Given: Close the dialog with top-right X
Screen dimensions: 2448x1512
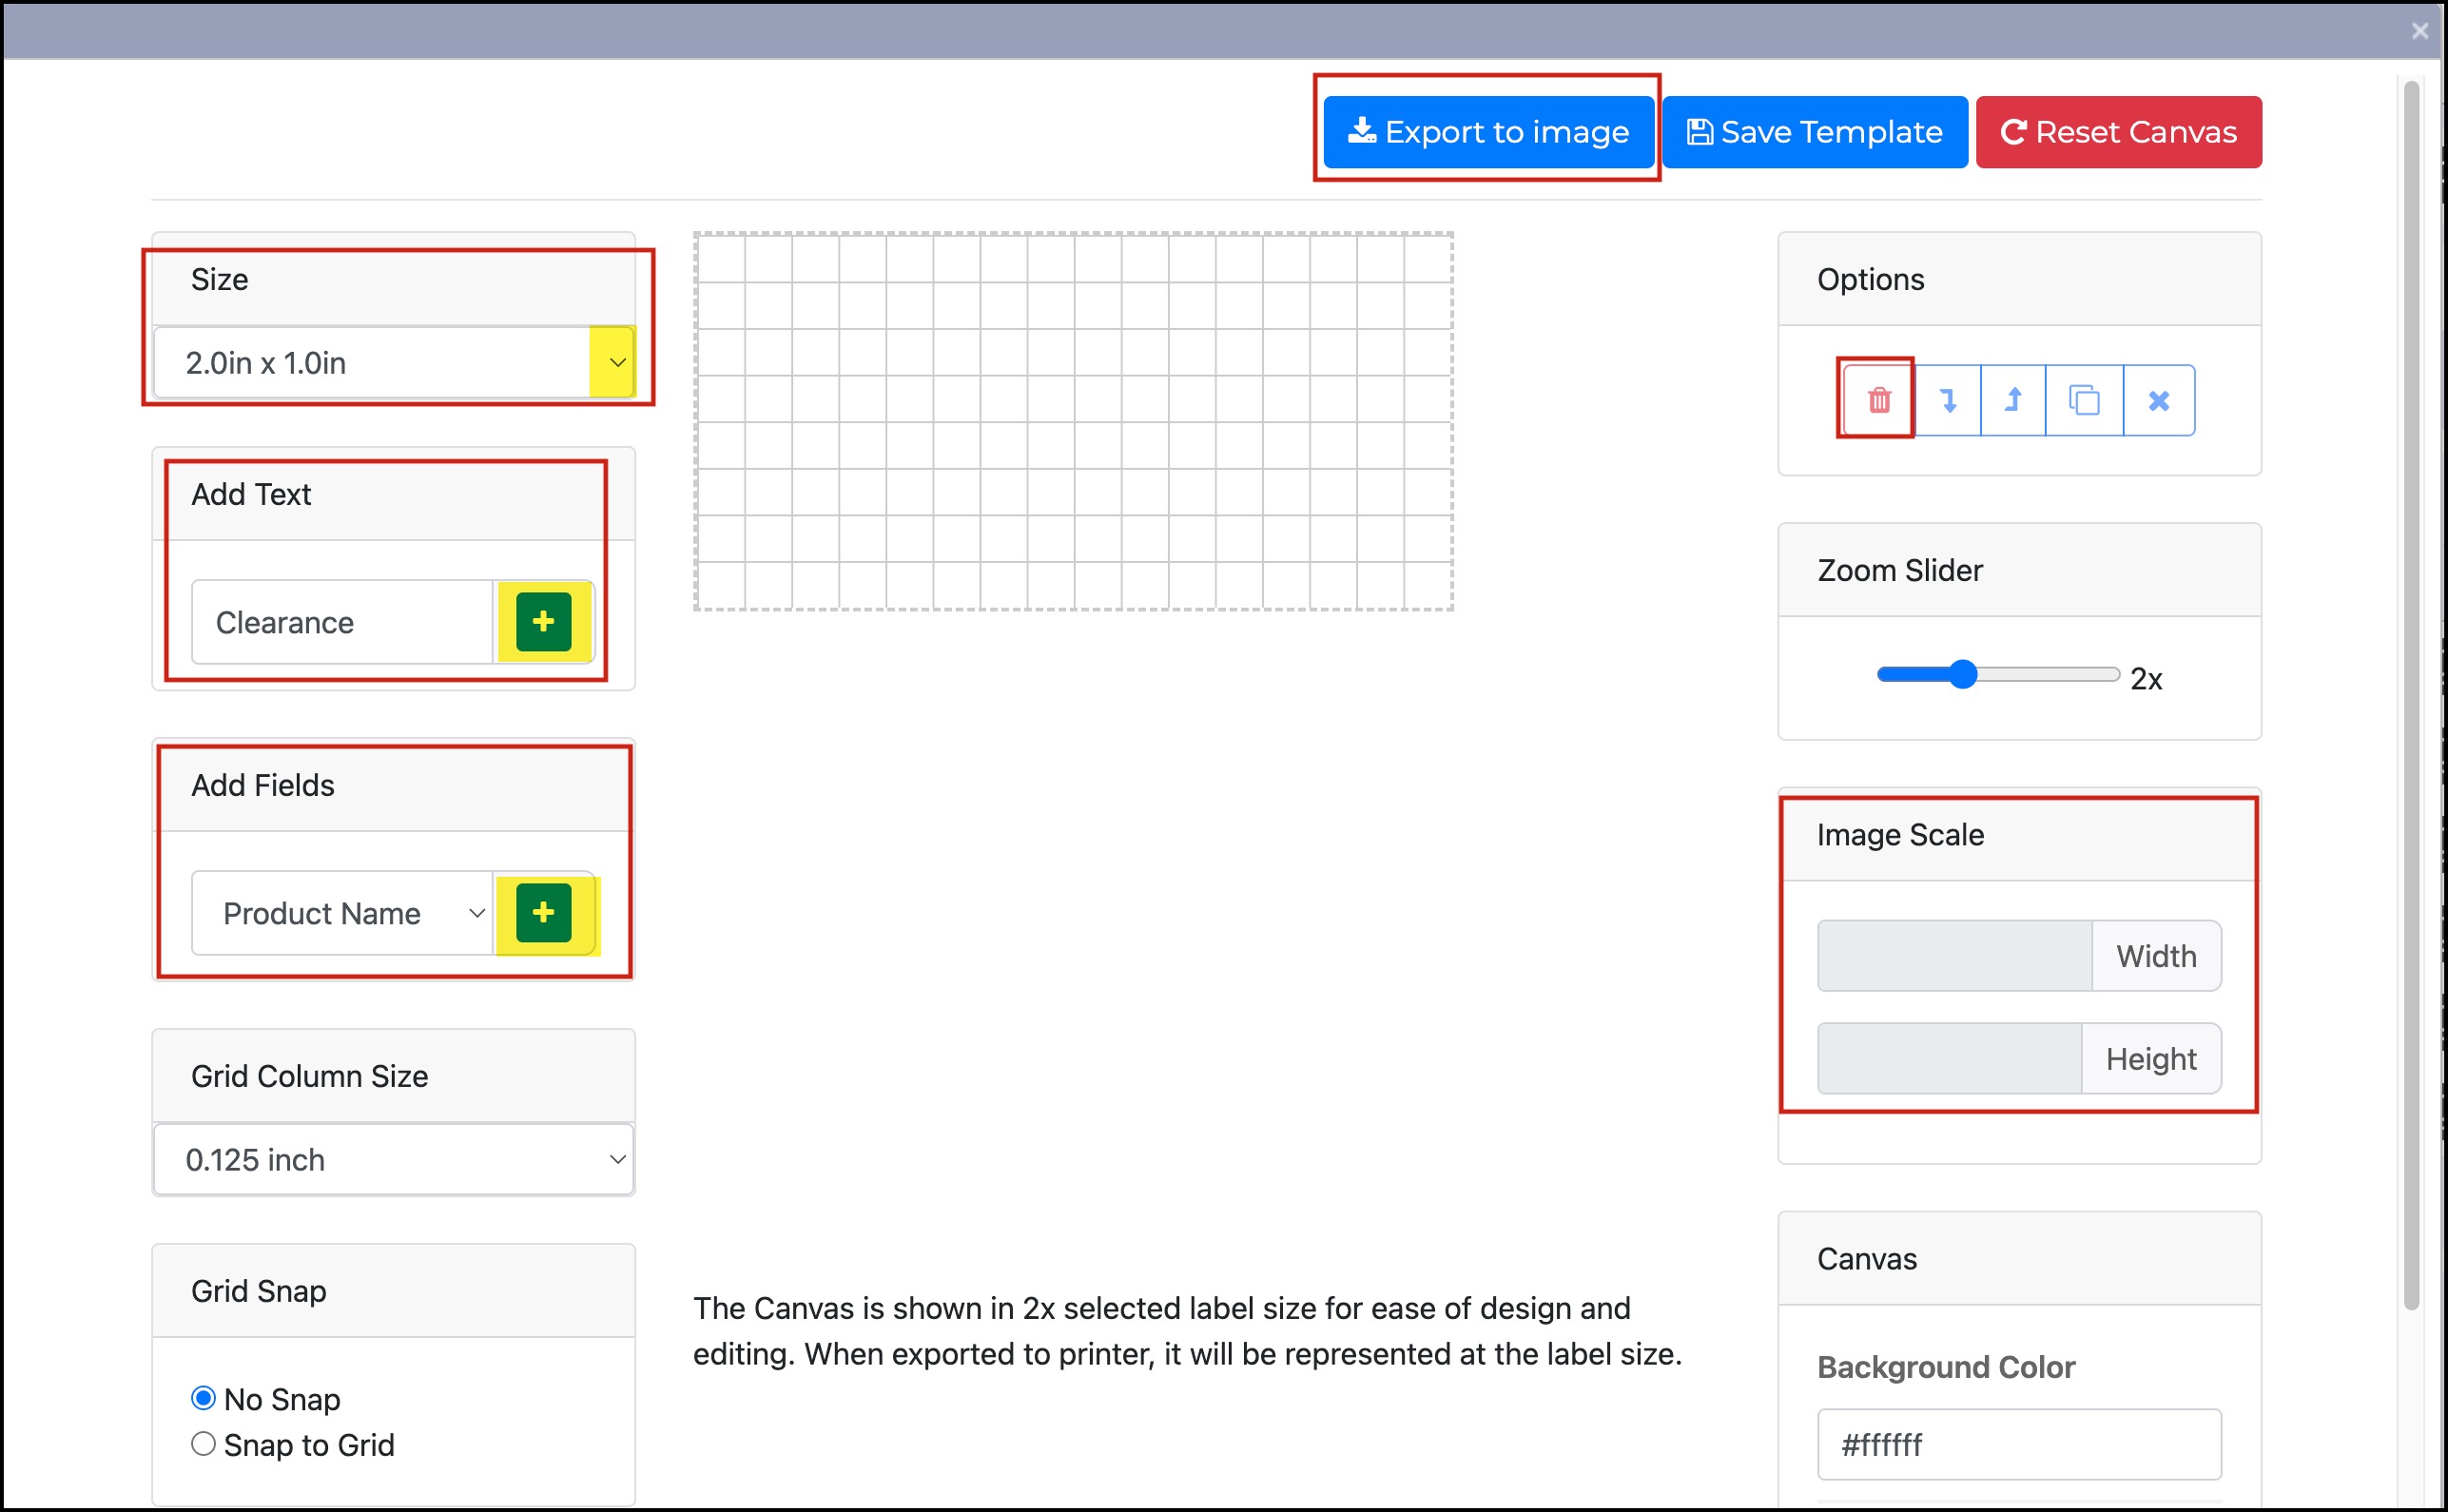Looking at the screenshot, I should (2419, 31).
